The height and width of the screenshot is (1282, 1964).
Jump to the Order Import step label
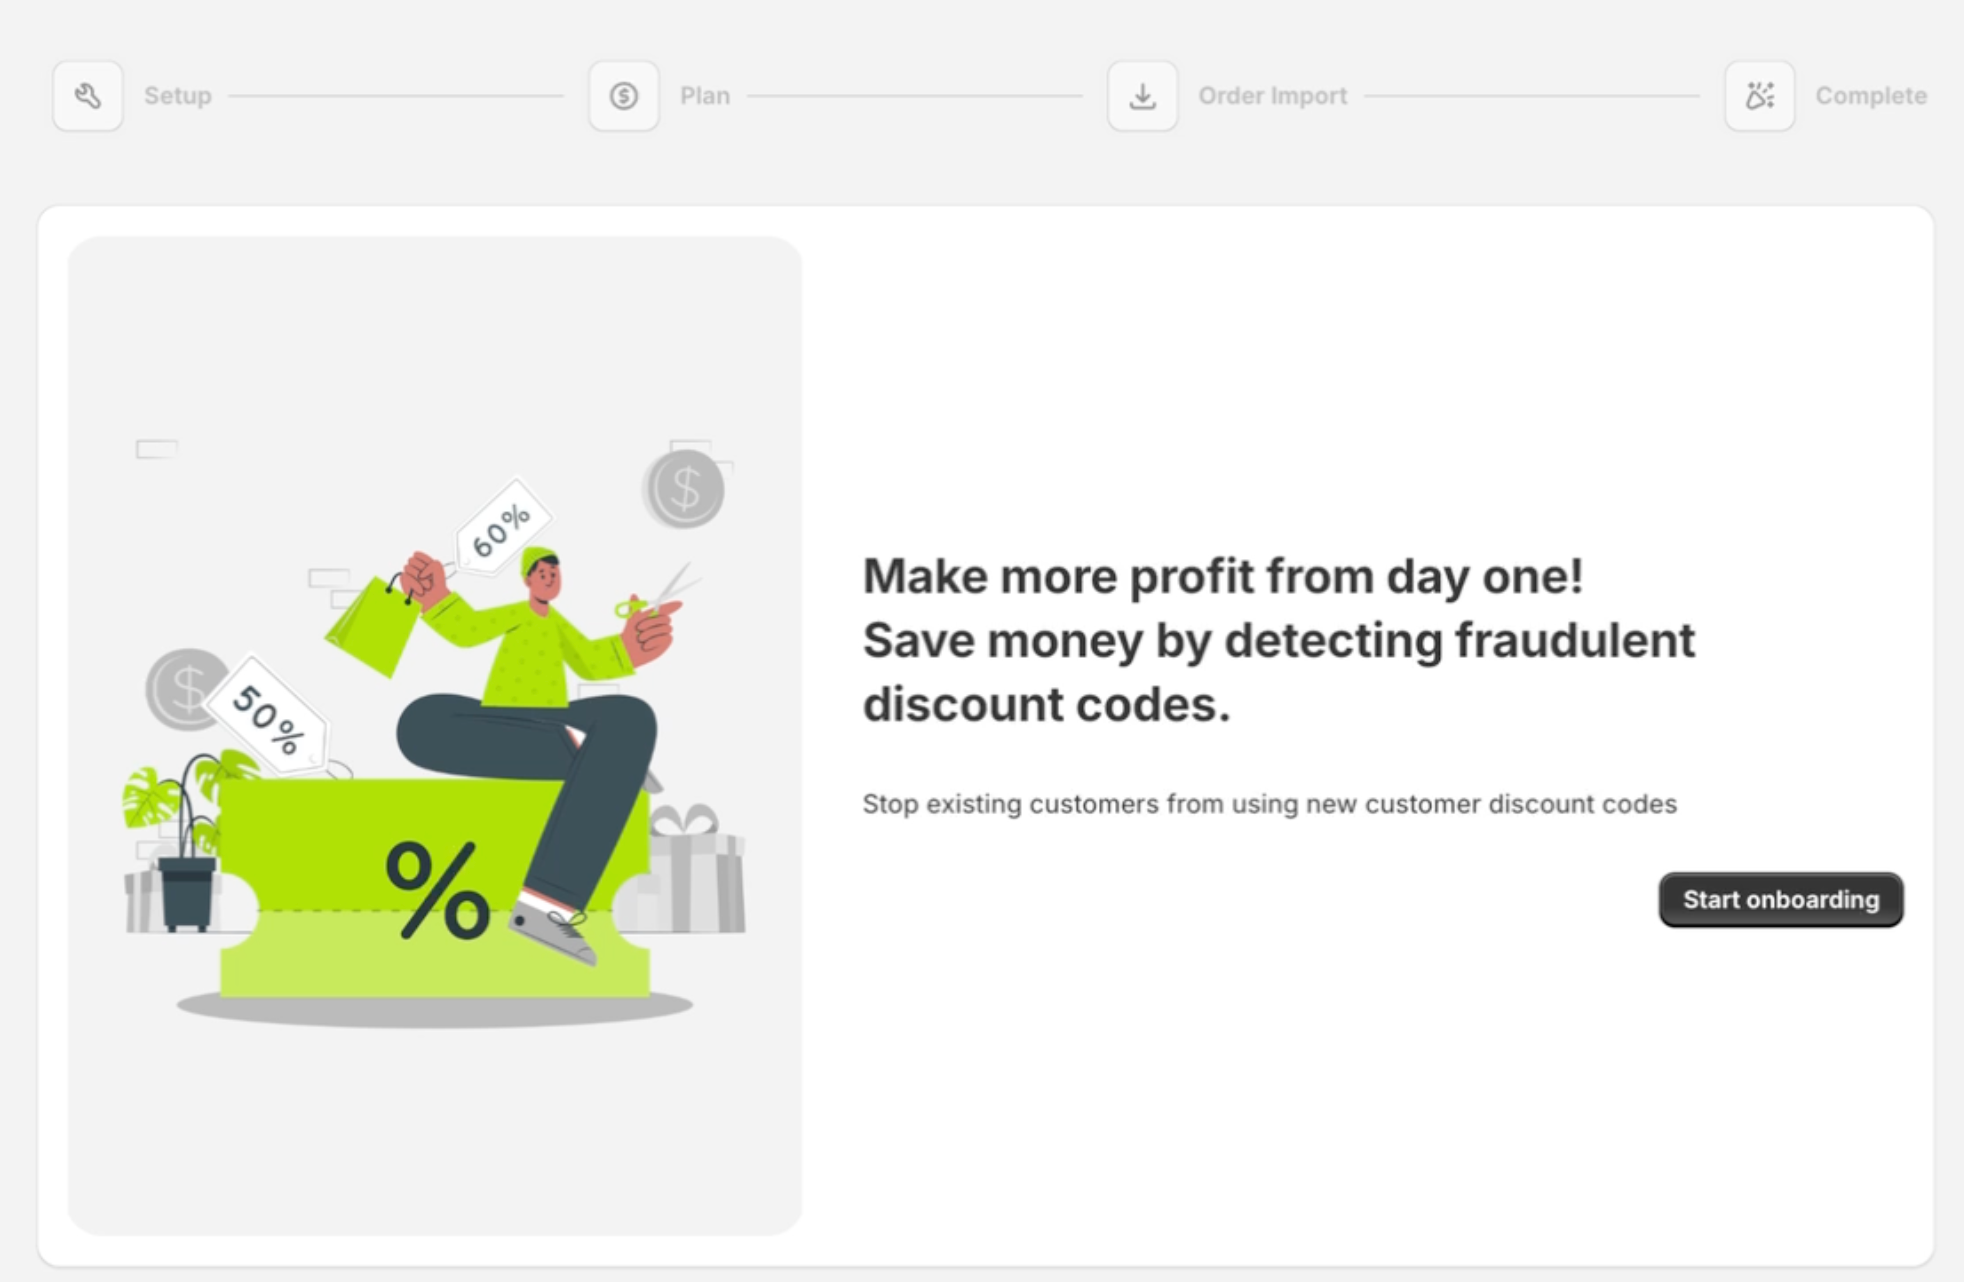pos(1273,96)
